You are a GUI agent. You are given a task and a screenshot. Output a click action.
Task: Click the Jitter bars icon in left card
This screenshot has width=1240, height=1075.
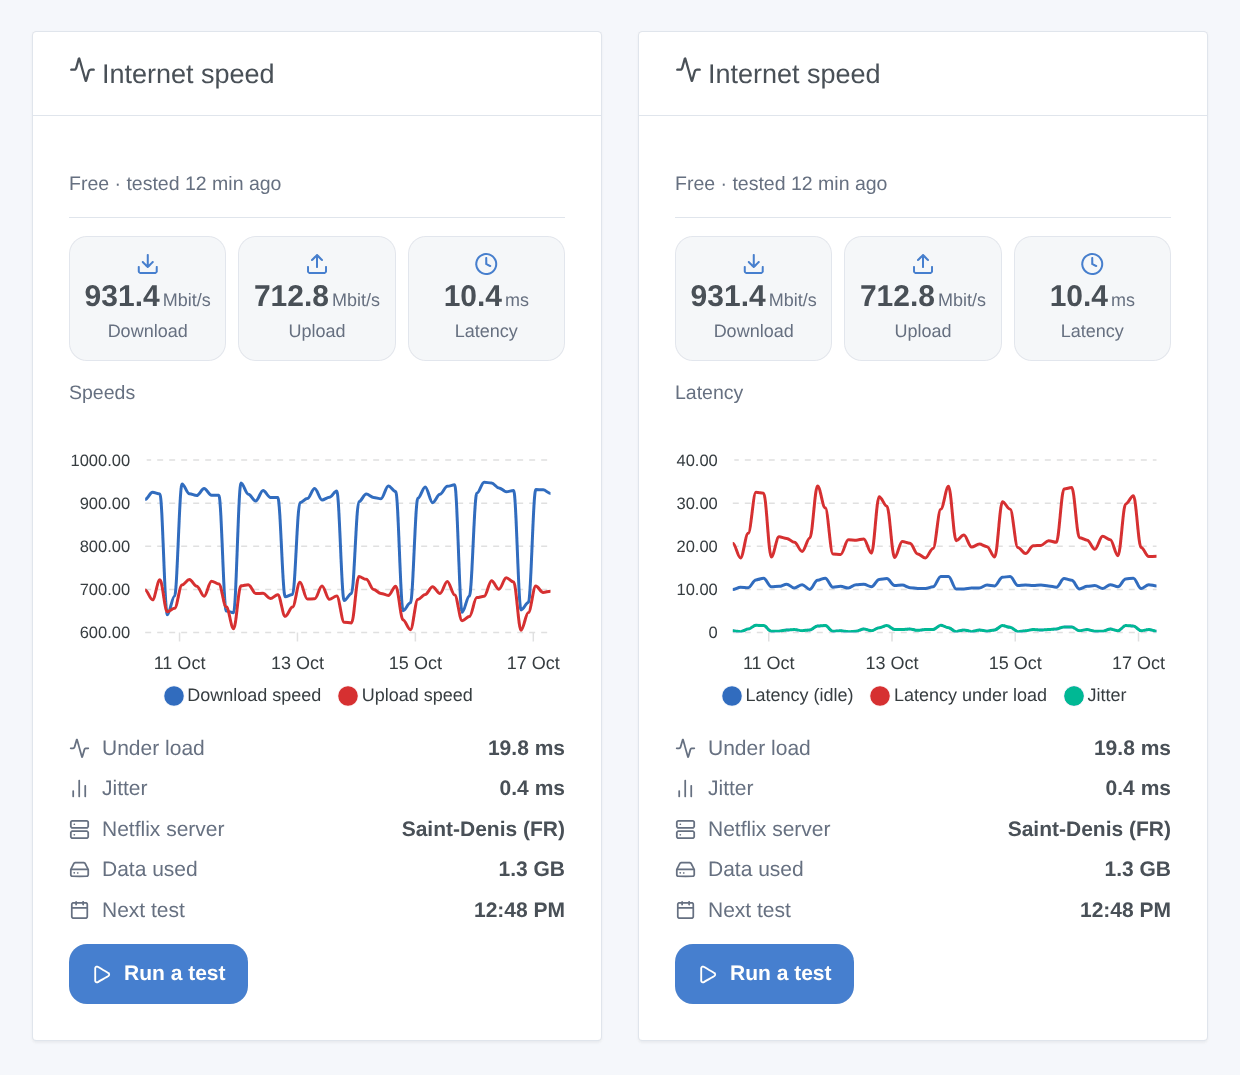[80, 789]
